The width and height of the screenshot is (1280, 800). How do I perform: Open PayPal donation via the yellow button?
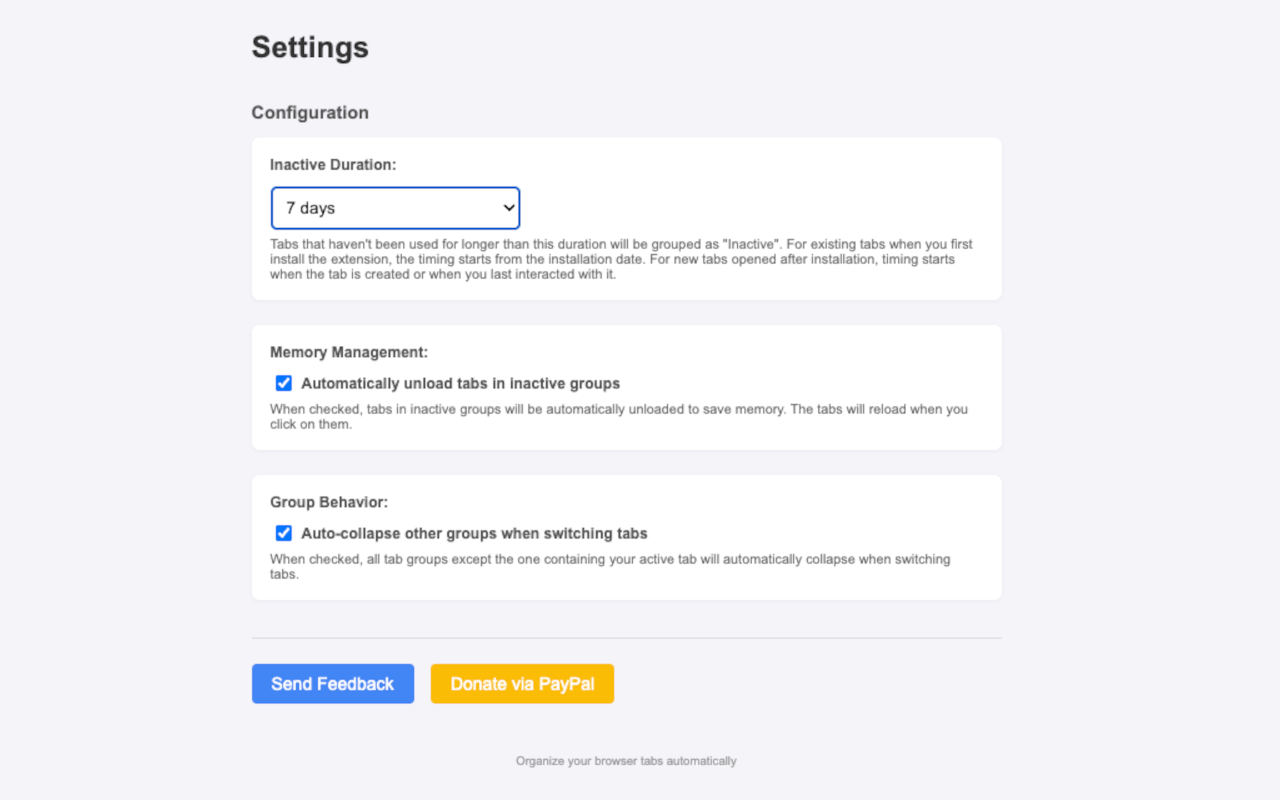click(x=522, y=683)
